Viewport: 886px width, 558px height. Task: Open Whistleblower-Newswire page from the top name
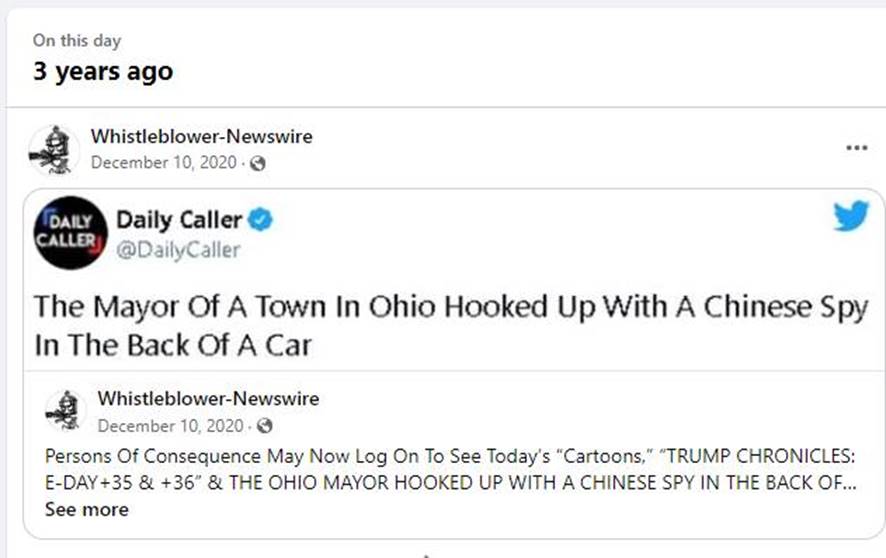click(x=201, y=136)
